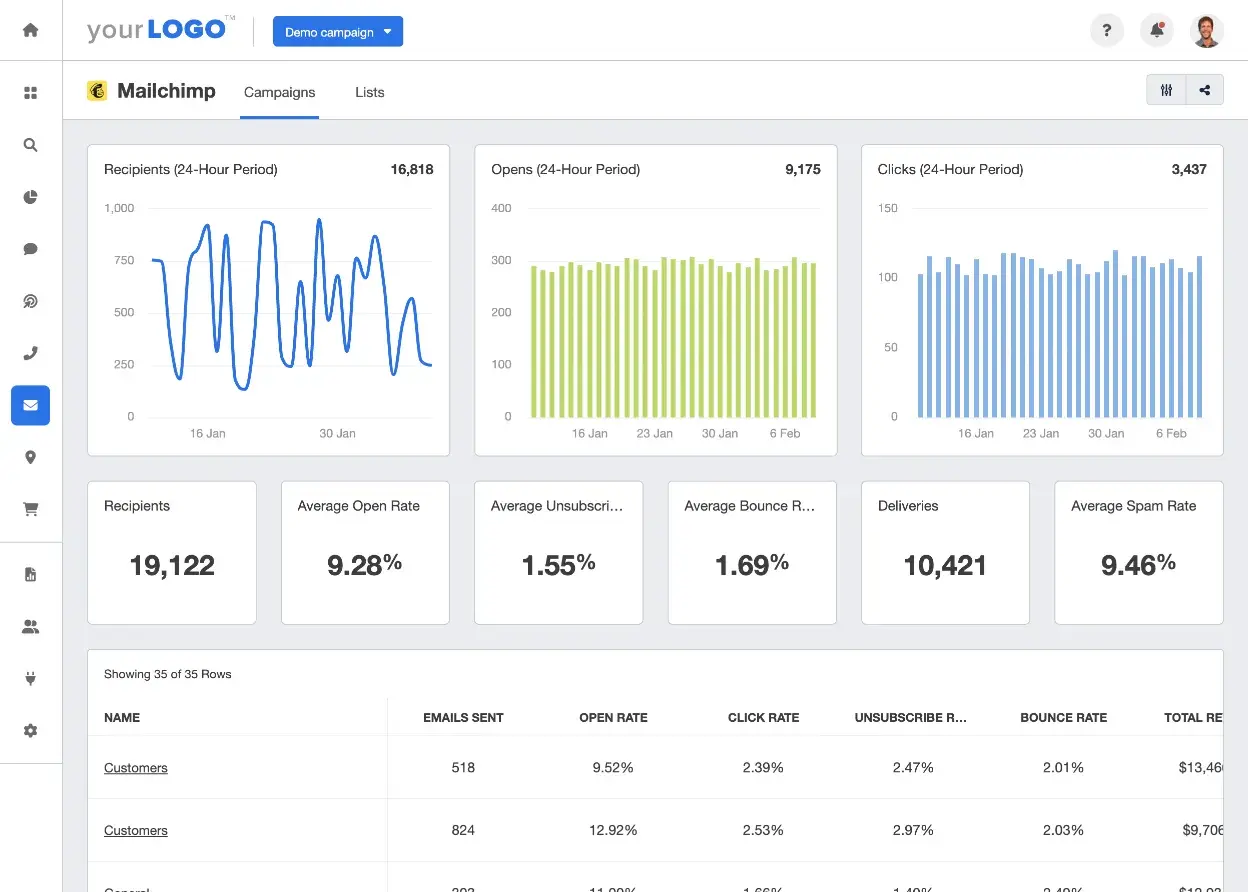This screenshot has height=892, width=1248.
Task: Open the share icon in the header
Action: 1205,89
